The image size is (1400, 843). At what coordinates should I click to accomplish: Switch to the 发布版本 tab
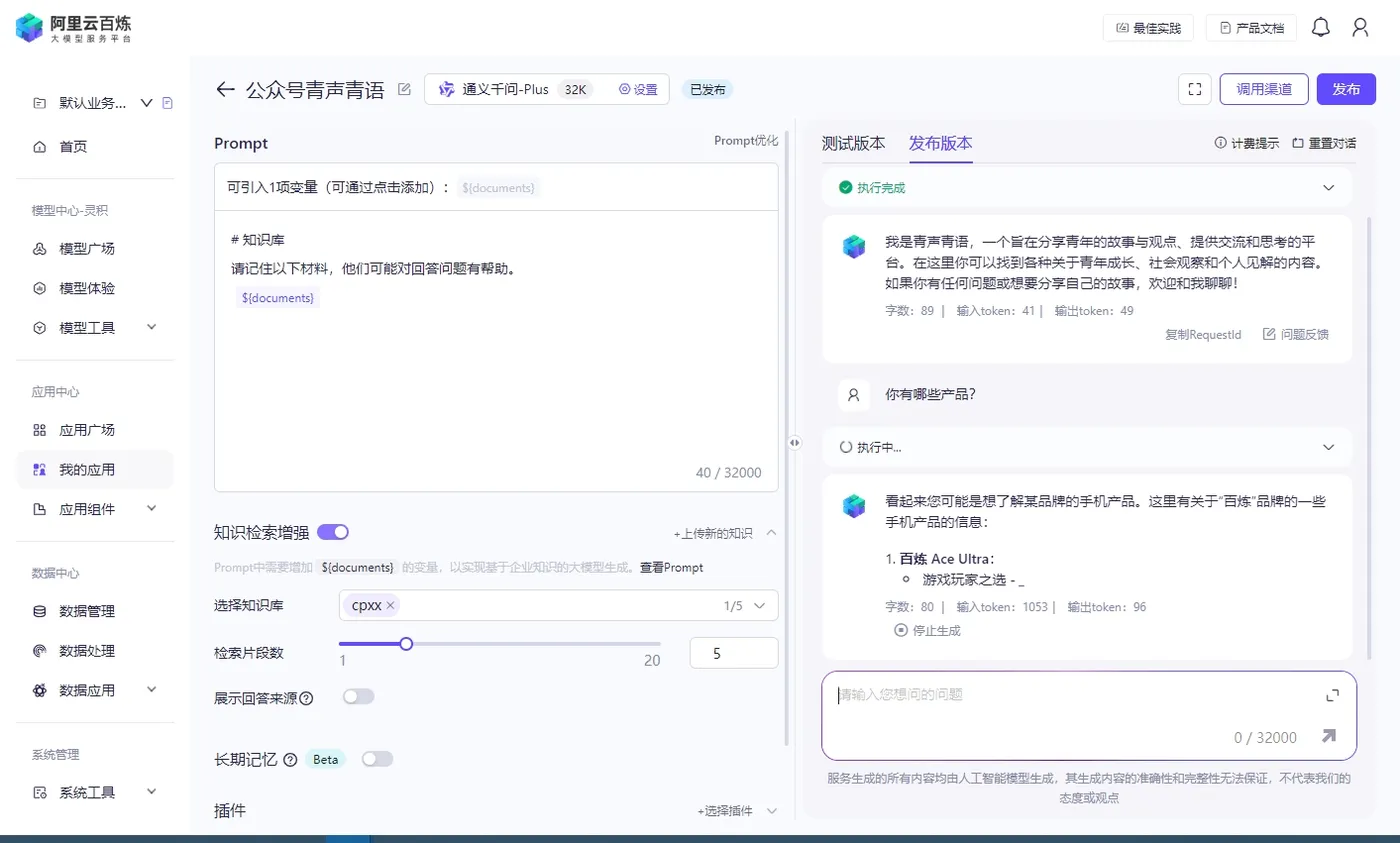tap(940, 143)
